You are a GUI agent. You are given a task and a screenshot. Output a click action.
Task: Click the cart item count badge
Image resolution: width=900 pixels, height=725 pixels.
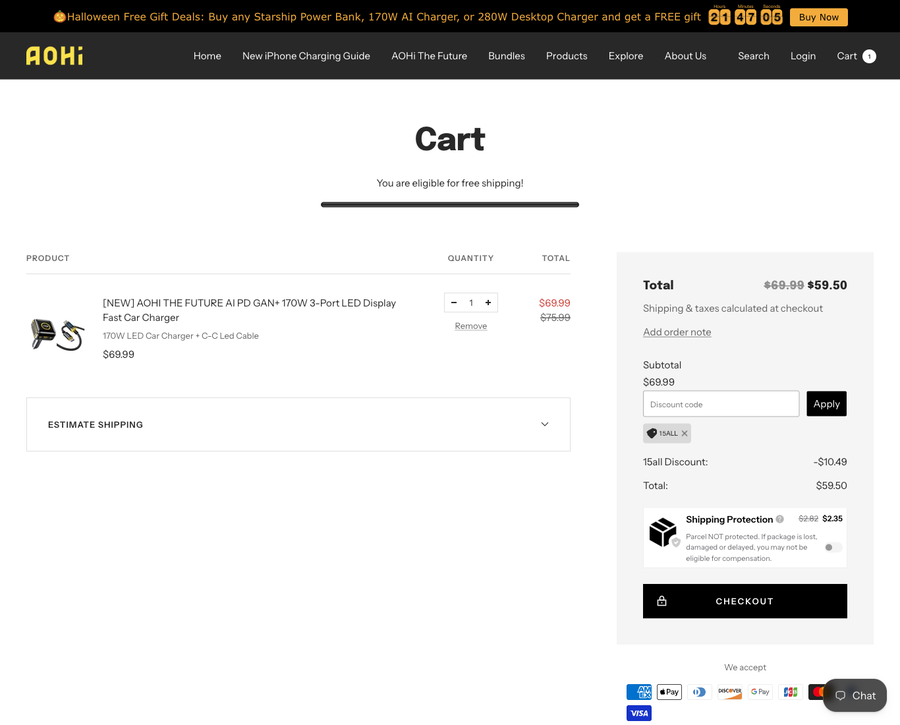pos(870,56)
